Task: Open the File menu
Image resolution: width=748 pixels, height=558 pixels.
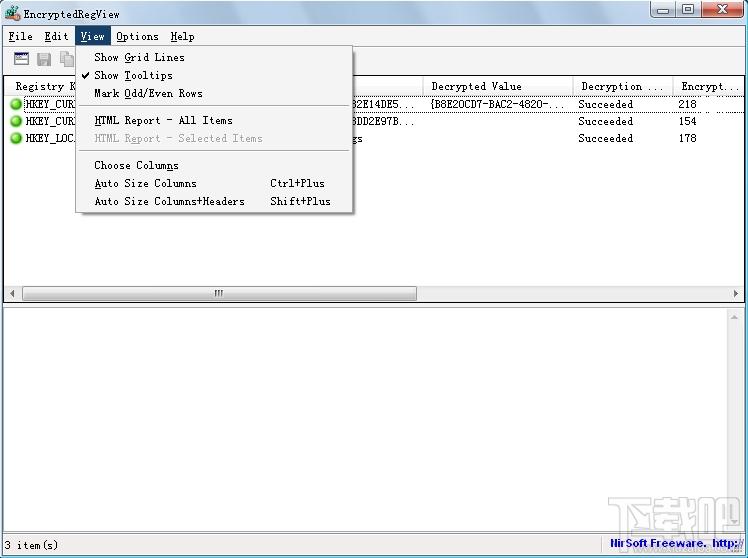Action: coord(21,36)
